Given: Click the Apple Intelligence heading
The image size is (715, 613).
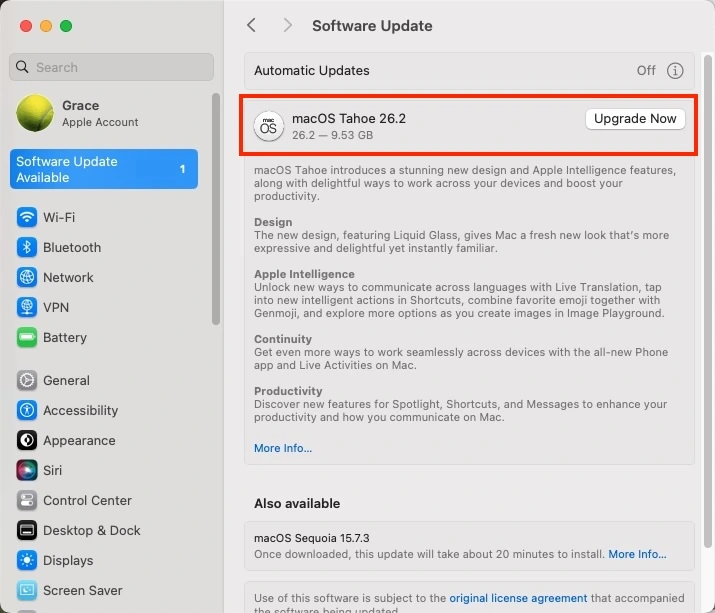Looking at the screenshot, I should [x=304, y=274].
